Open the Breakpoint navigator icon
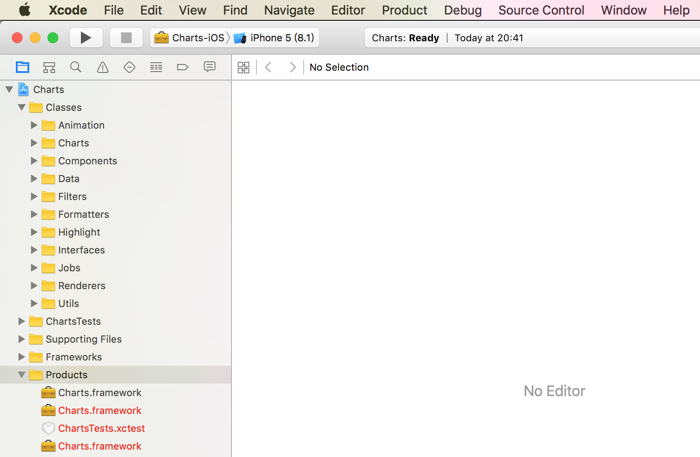 [183, 67]
